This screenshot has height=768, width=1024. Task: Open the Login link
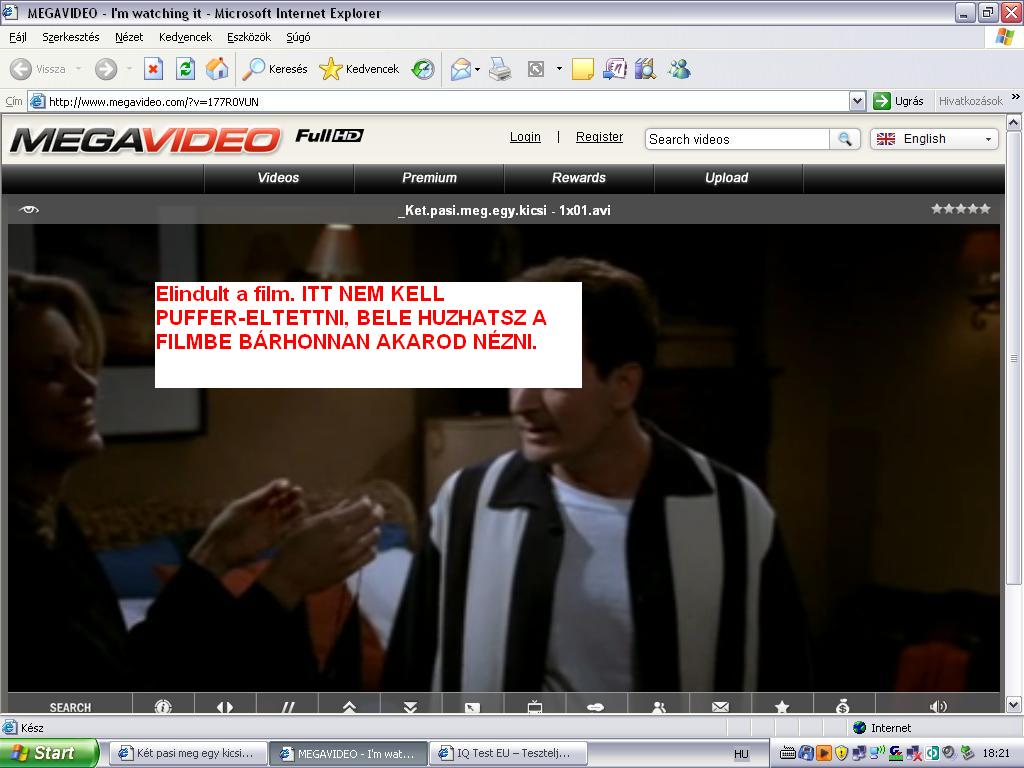coord(525,136)
